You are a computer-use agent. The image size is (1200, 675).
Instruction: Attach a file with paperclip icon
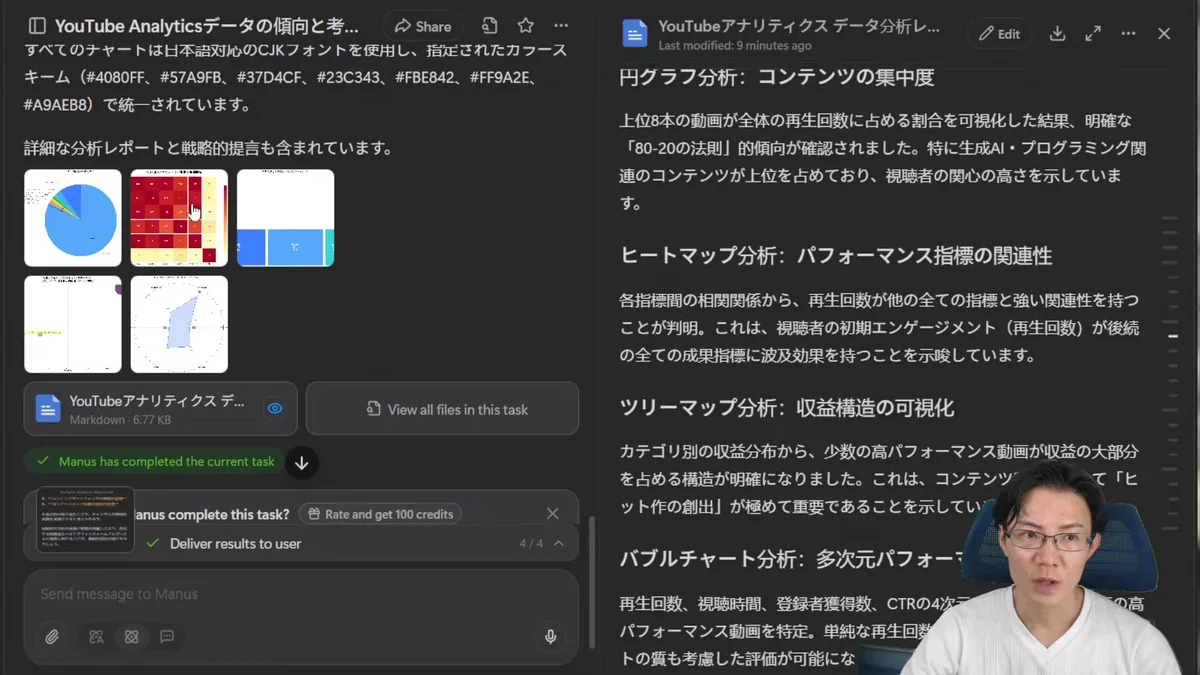(52, 637)
